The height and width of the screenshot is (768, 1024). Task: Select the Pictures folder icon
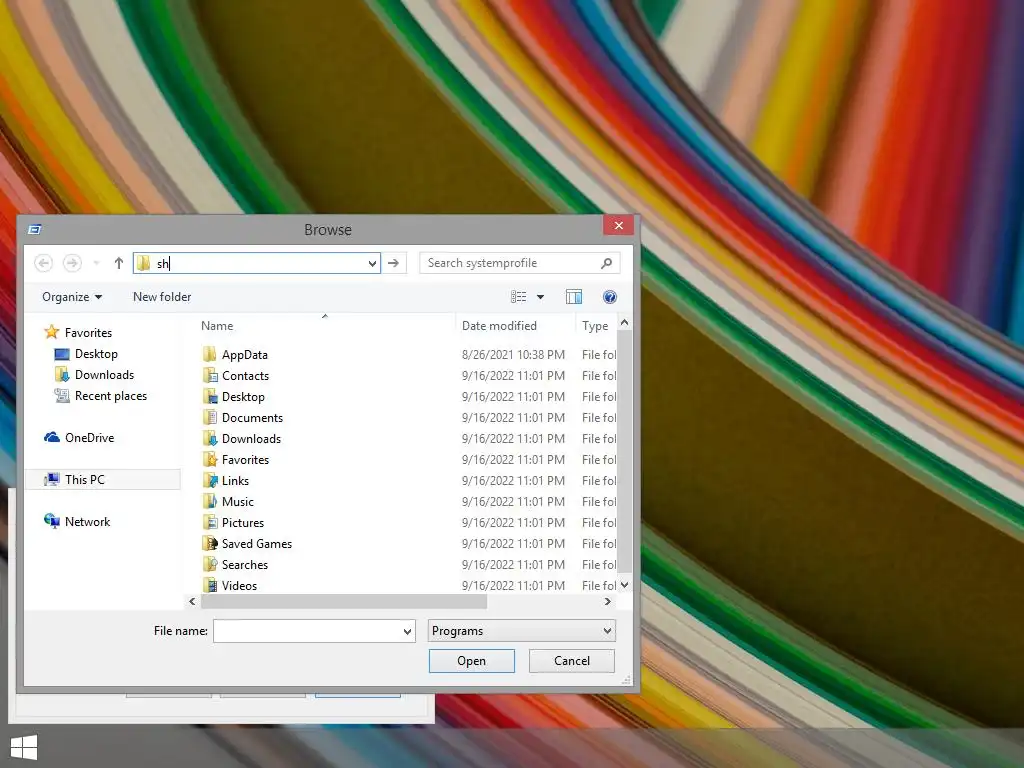tap(210, 522)
